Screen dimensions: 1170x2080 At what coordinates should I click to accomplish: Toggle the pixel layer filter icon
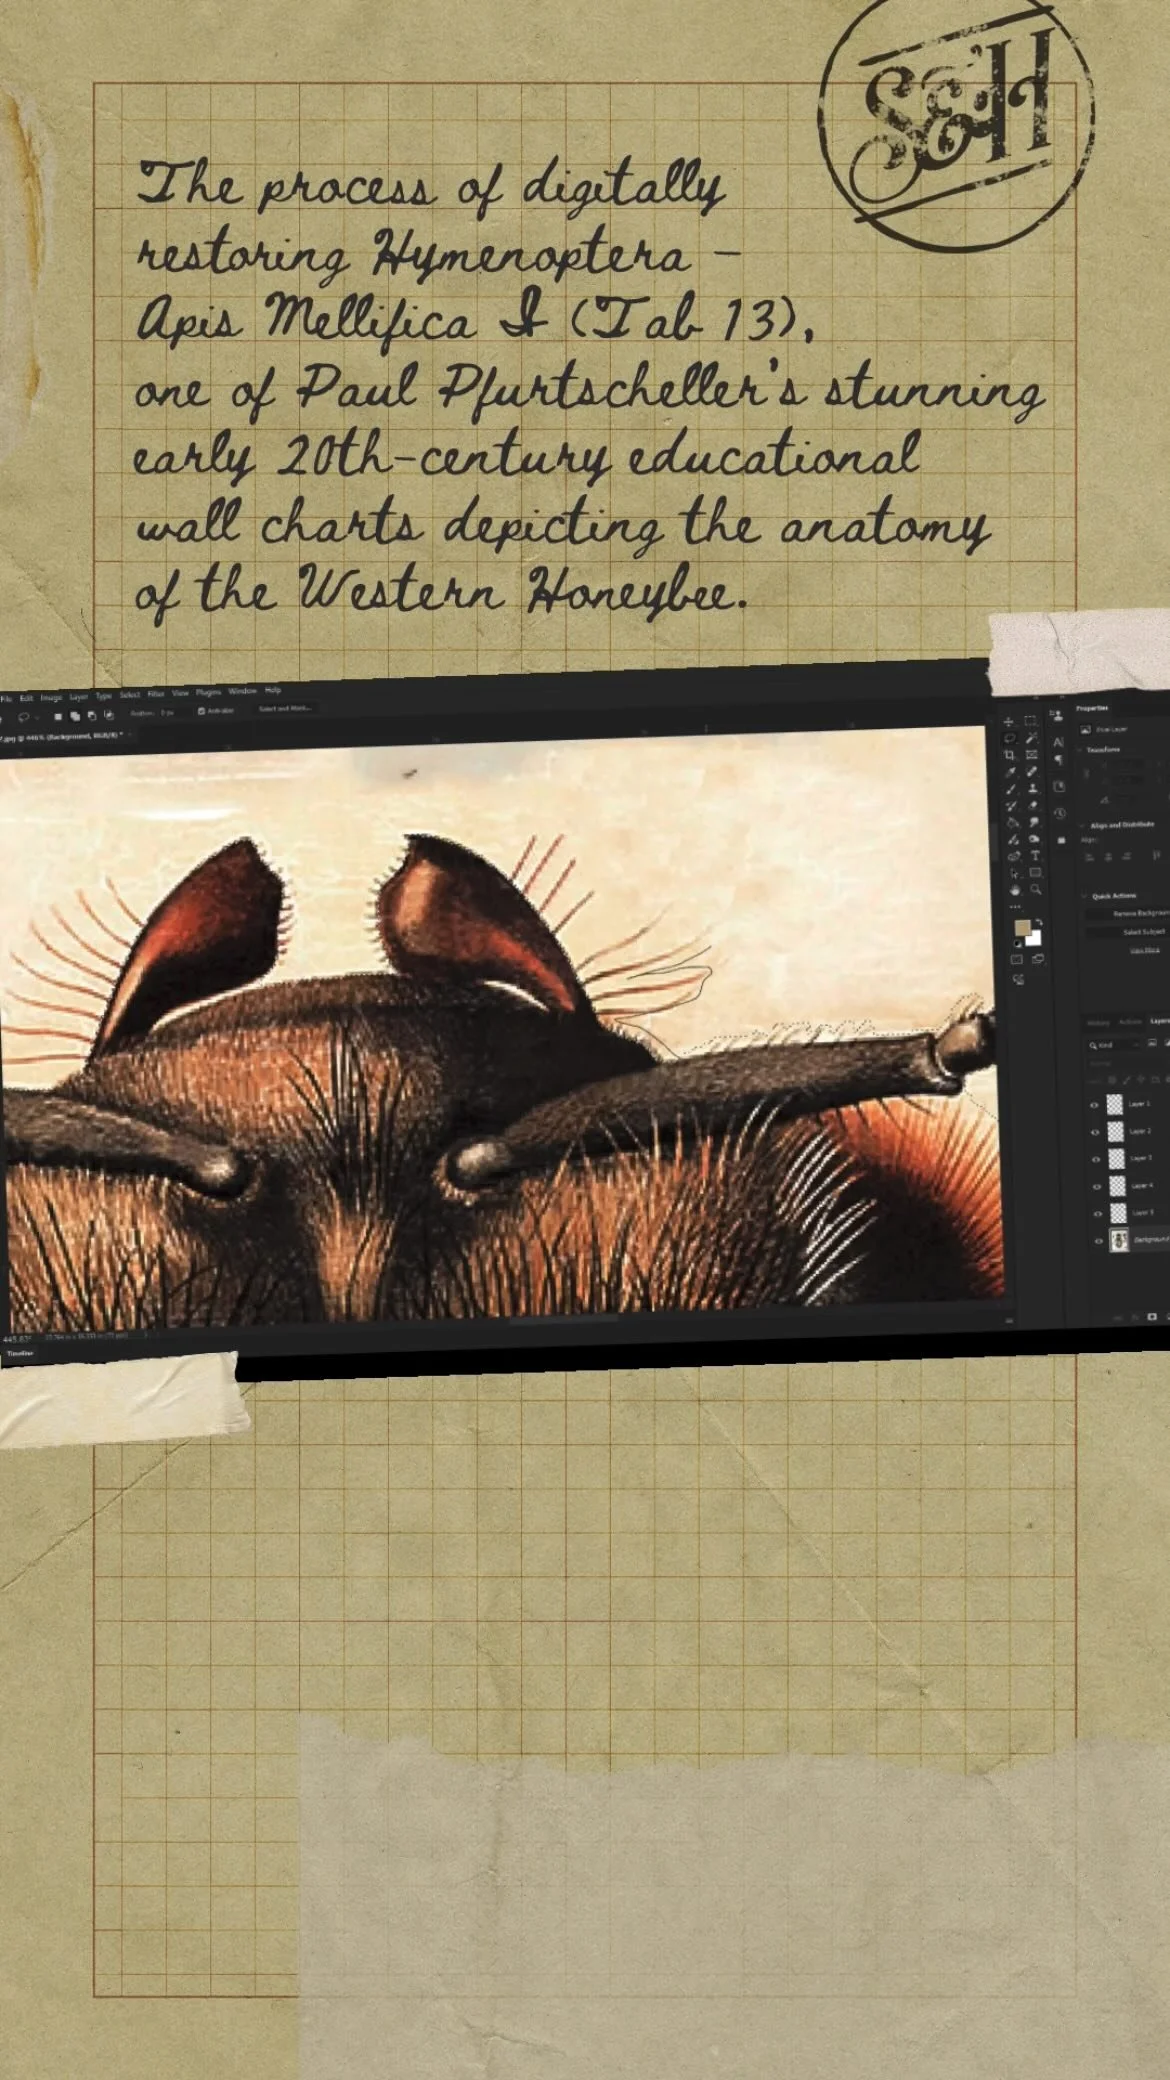click(x=1152, y=1043)
